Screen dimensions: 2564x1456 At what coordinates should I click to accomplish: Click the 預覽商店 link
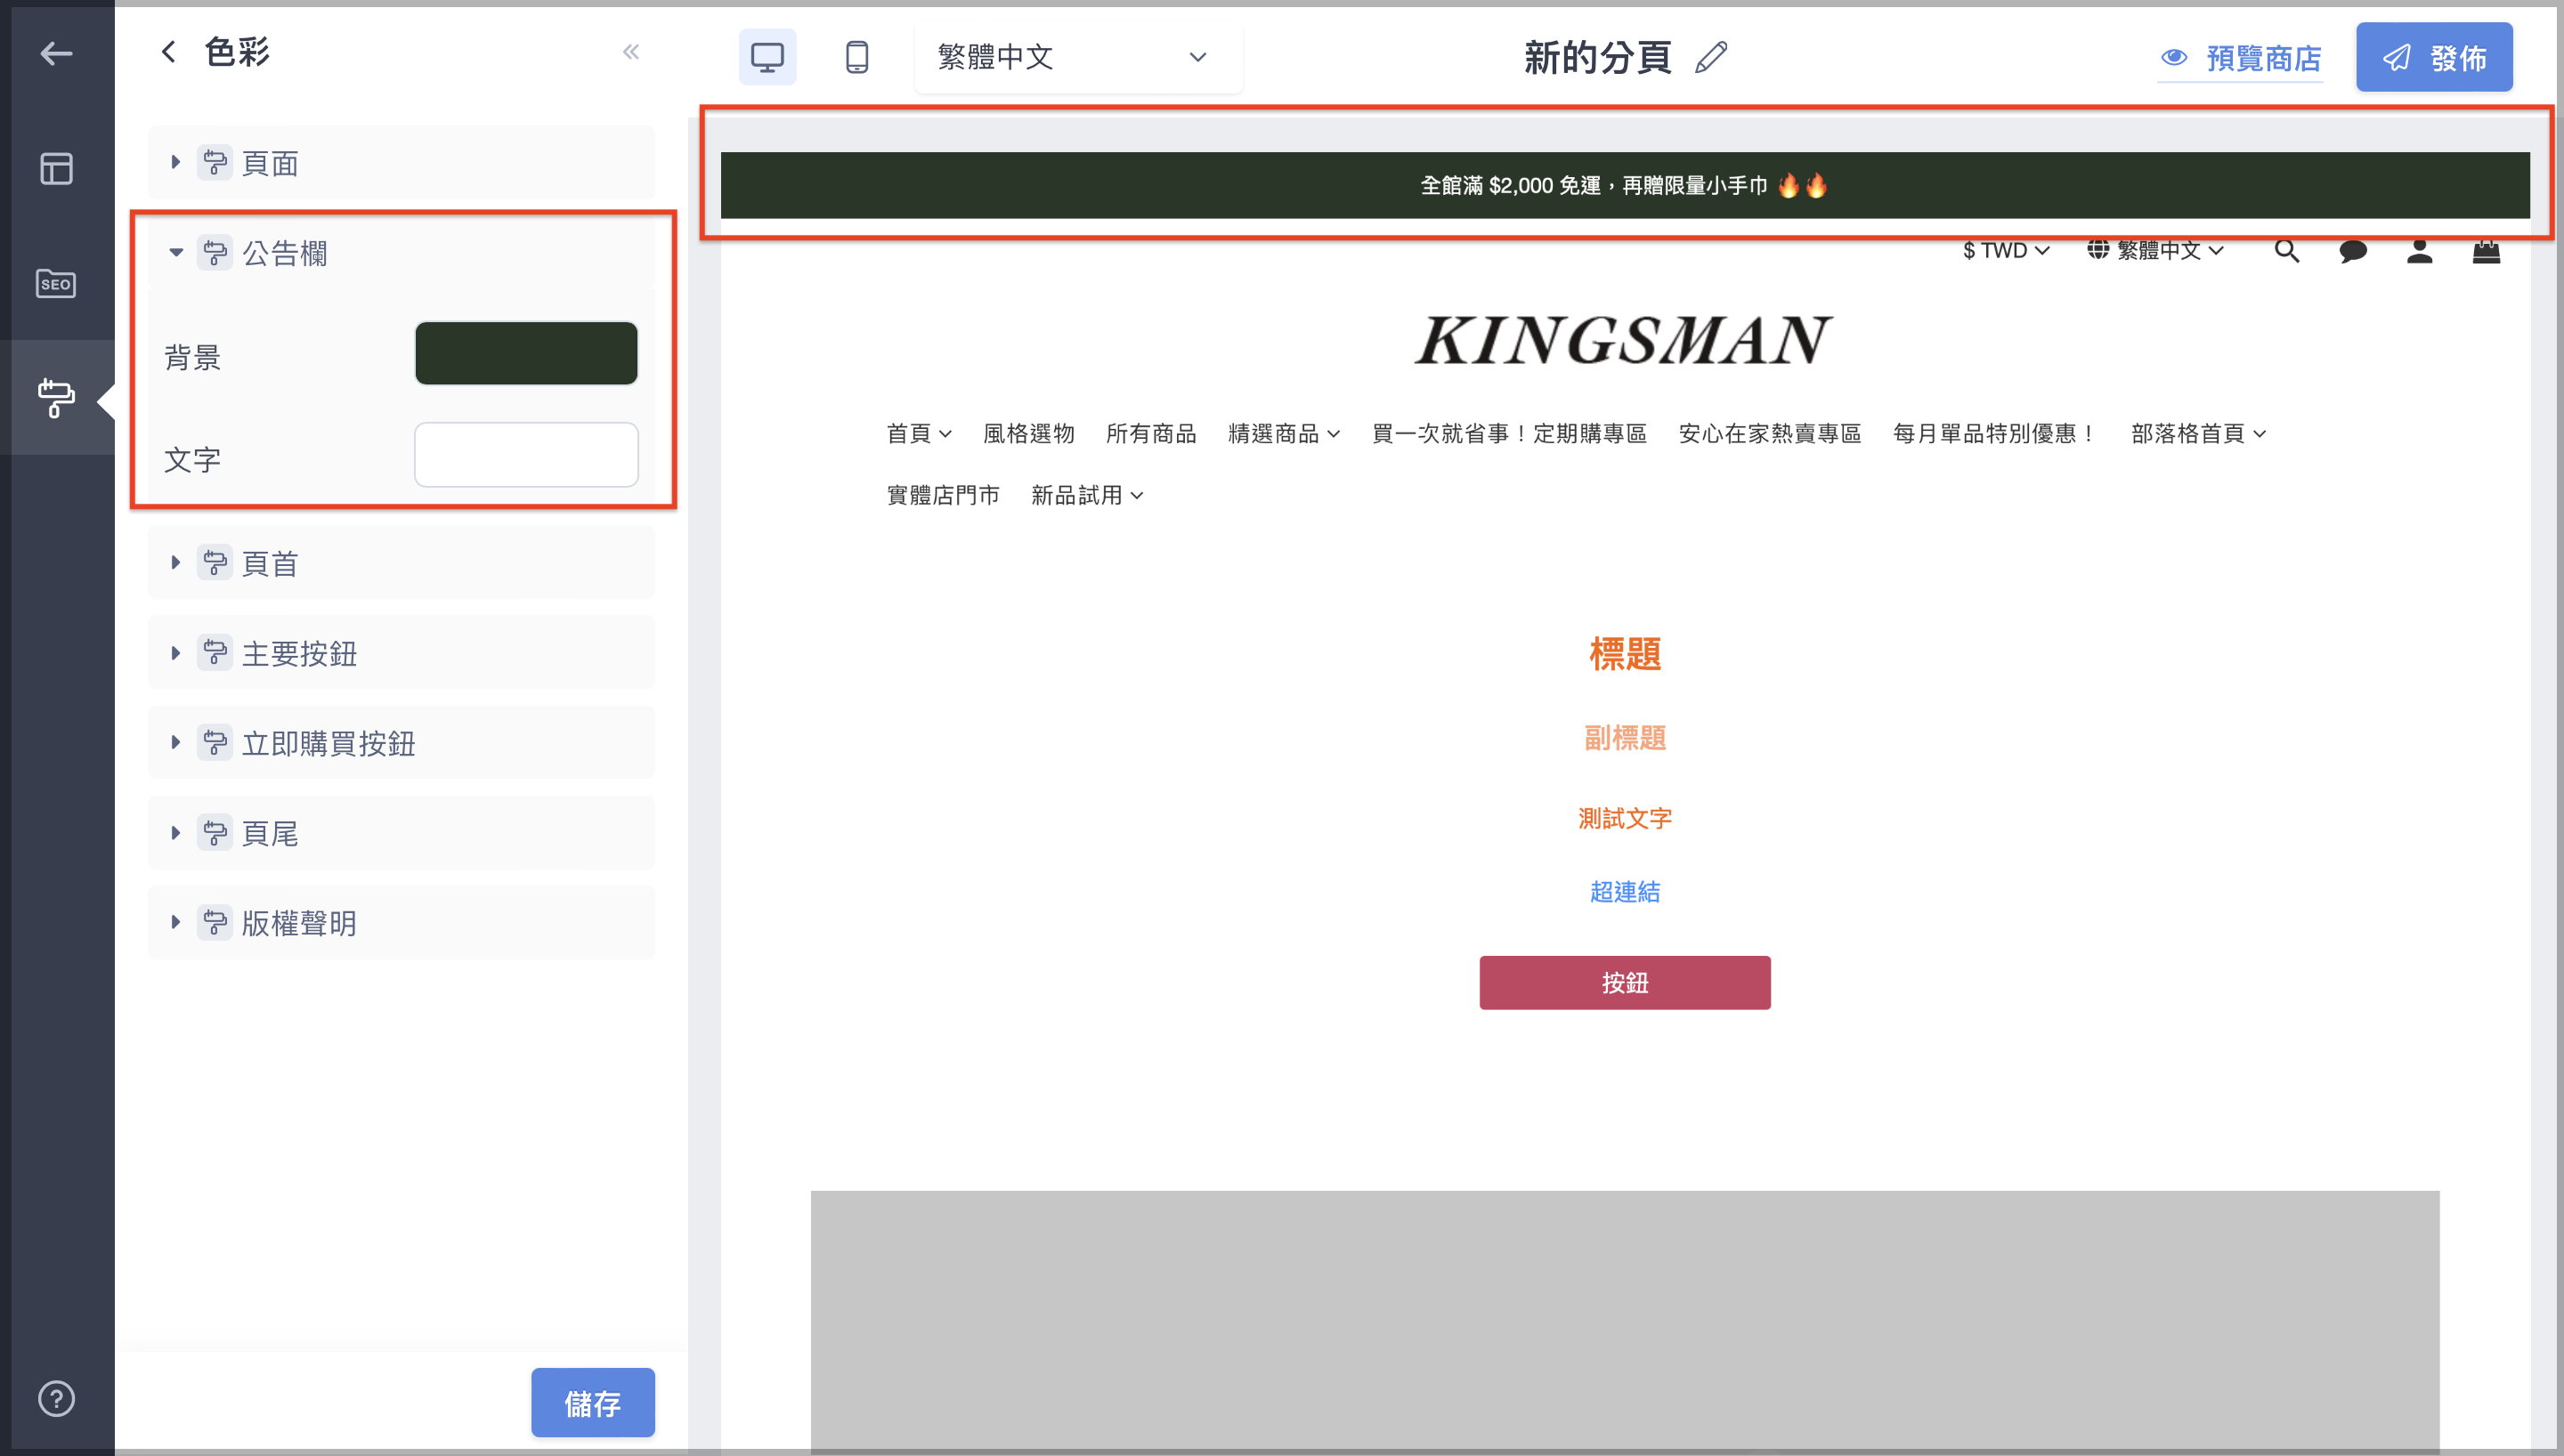tap(2240, 58)
